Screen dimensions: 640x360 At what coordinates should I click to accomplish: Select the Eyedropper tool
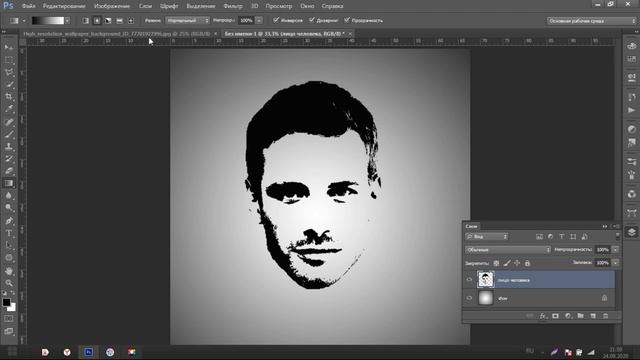tap(9, 109)
